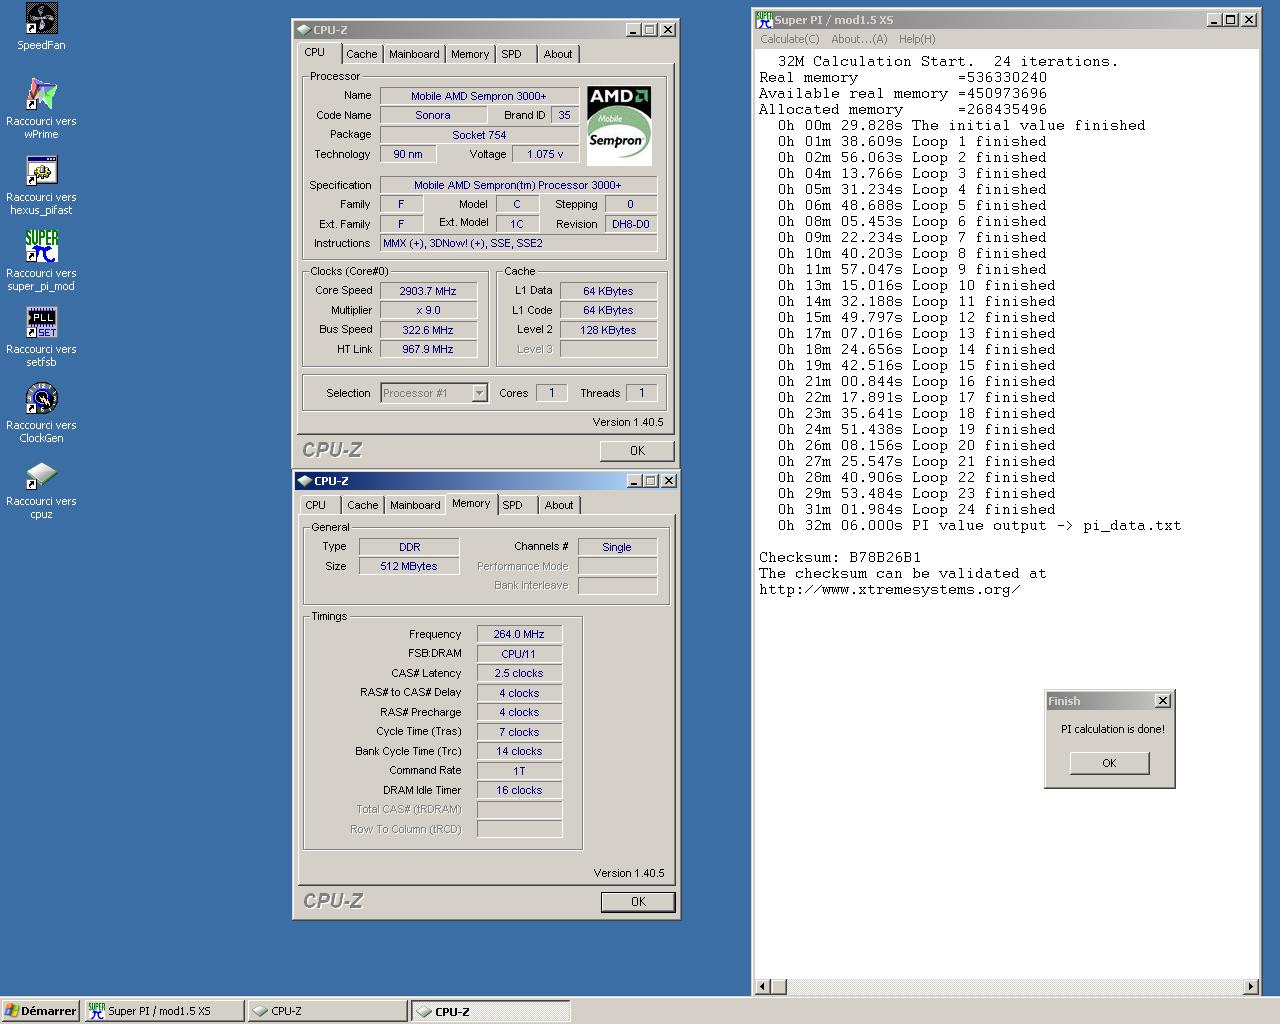The height and width of the screenshot is (1024, 1280).
Task: Click the Code Name Sonora field
Action: click(433, 115)
